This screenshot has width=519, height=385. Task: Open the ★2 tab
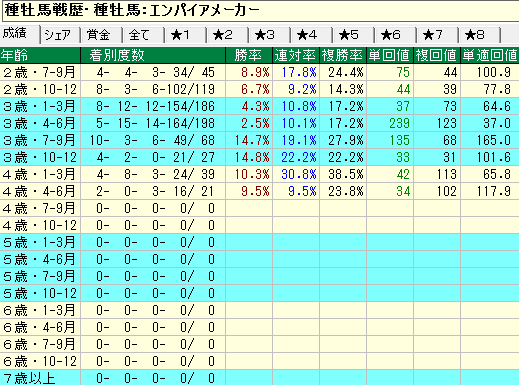point(228,35)
